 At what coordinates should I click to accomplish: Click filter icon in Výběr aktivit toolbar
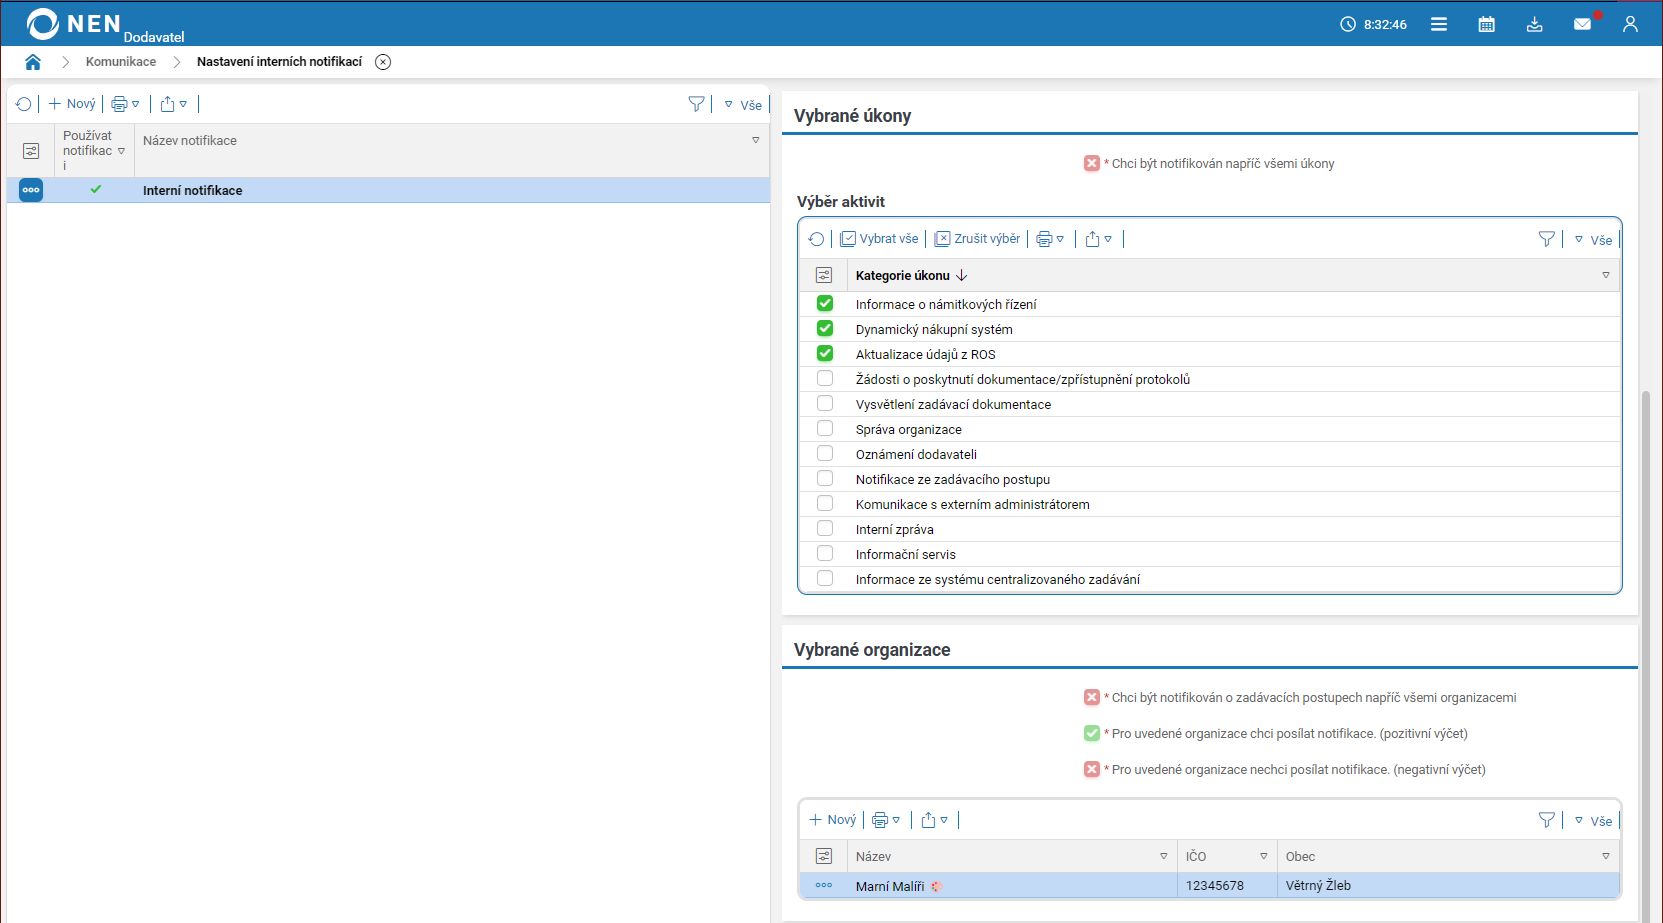point(1546,239)
